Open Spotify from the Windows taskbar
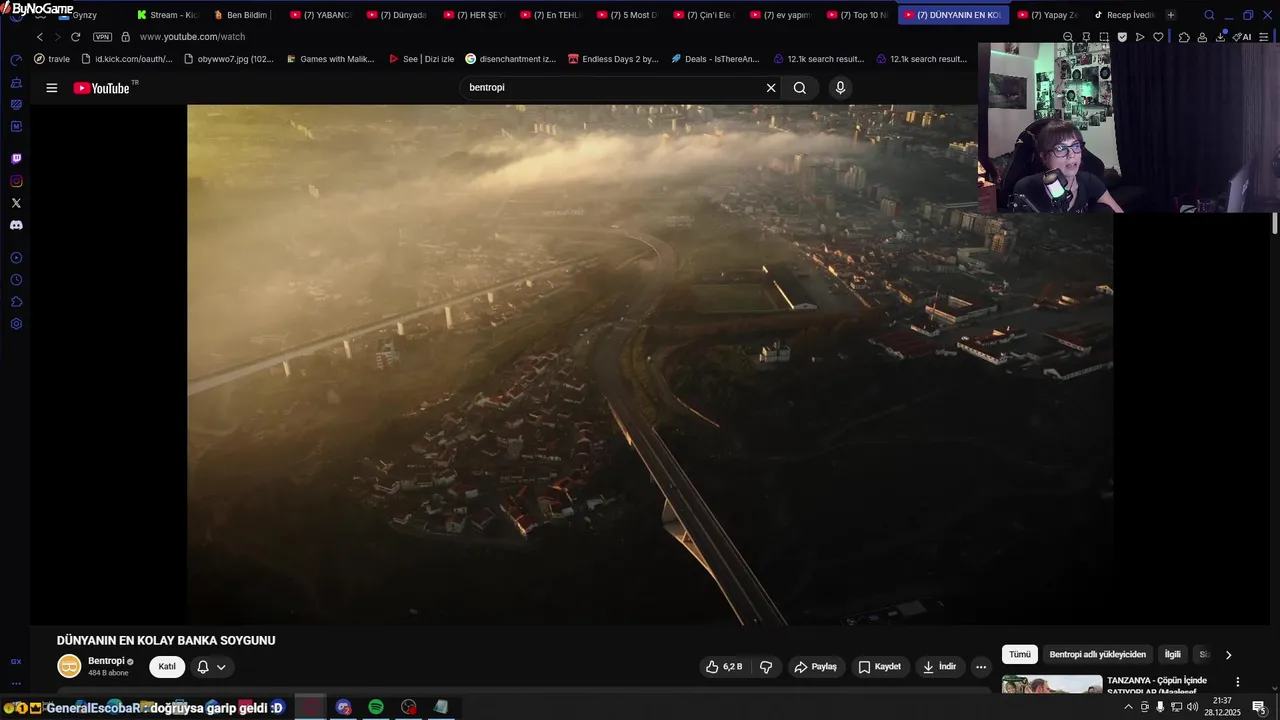 [376, 707]
